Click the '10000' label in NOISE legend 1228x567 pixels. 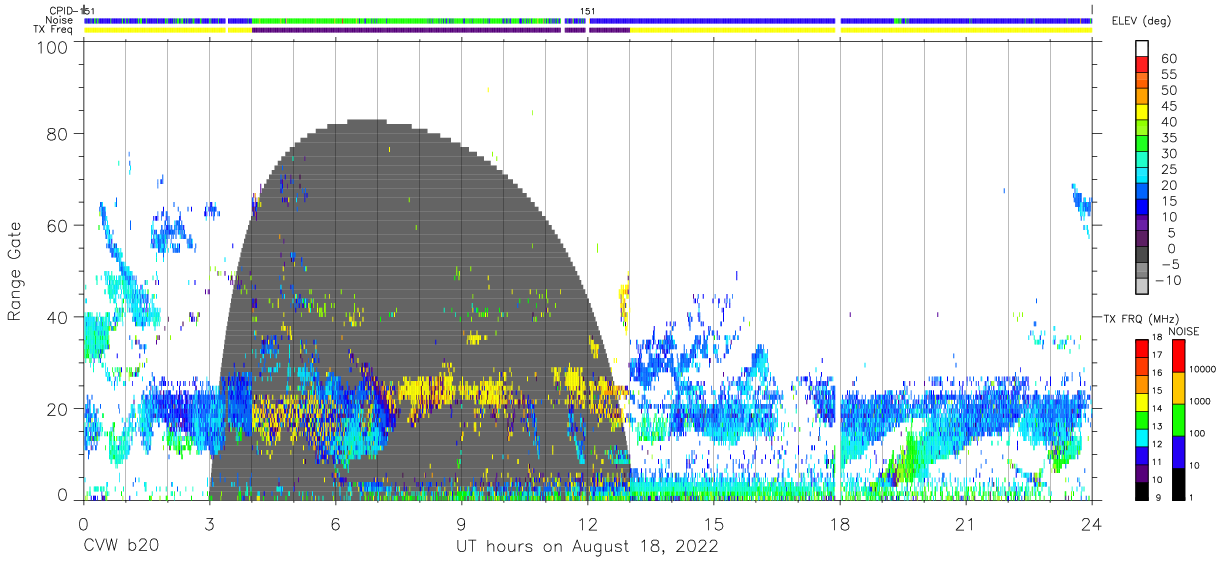pos(1201,369)
